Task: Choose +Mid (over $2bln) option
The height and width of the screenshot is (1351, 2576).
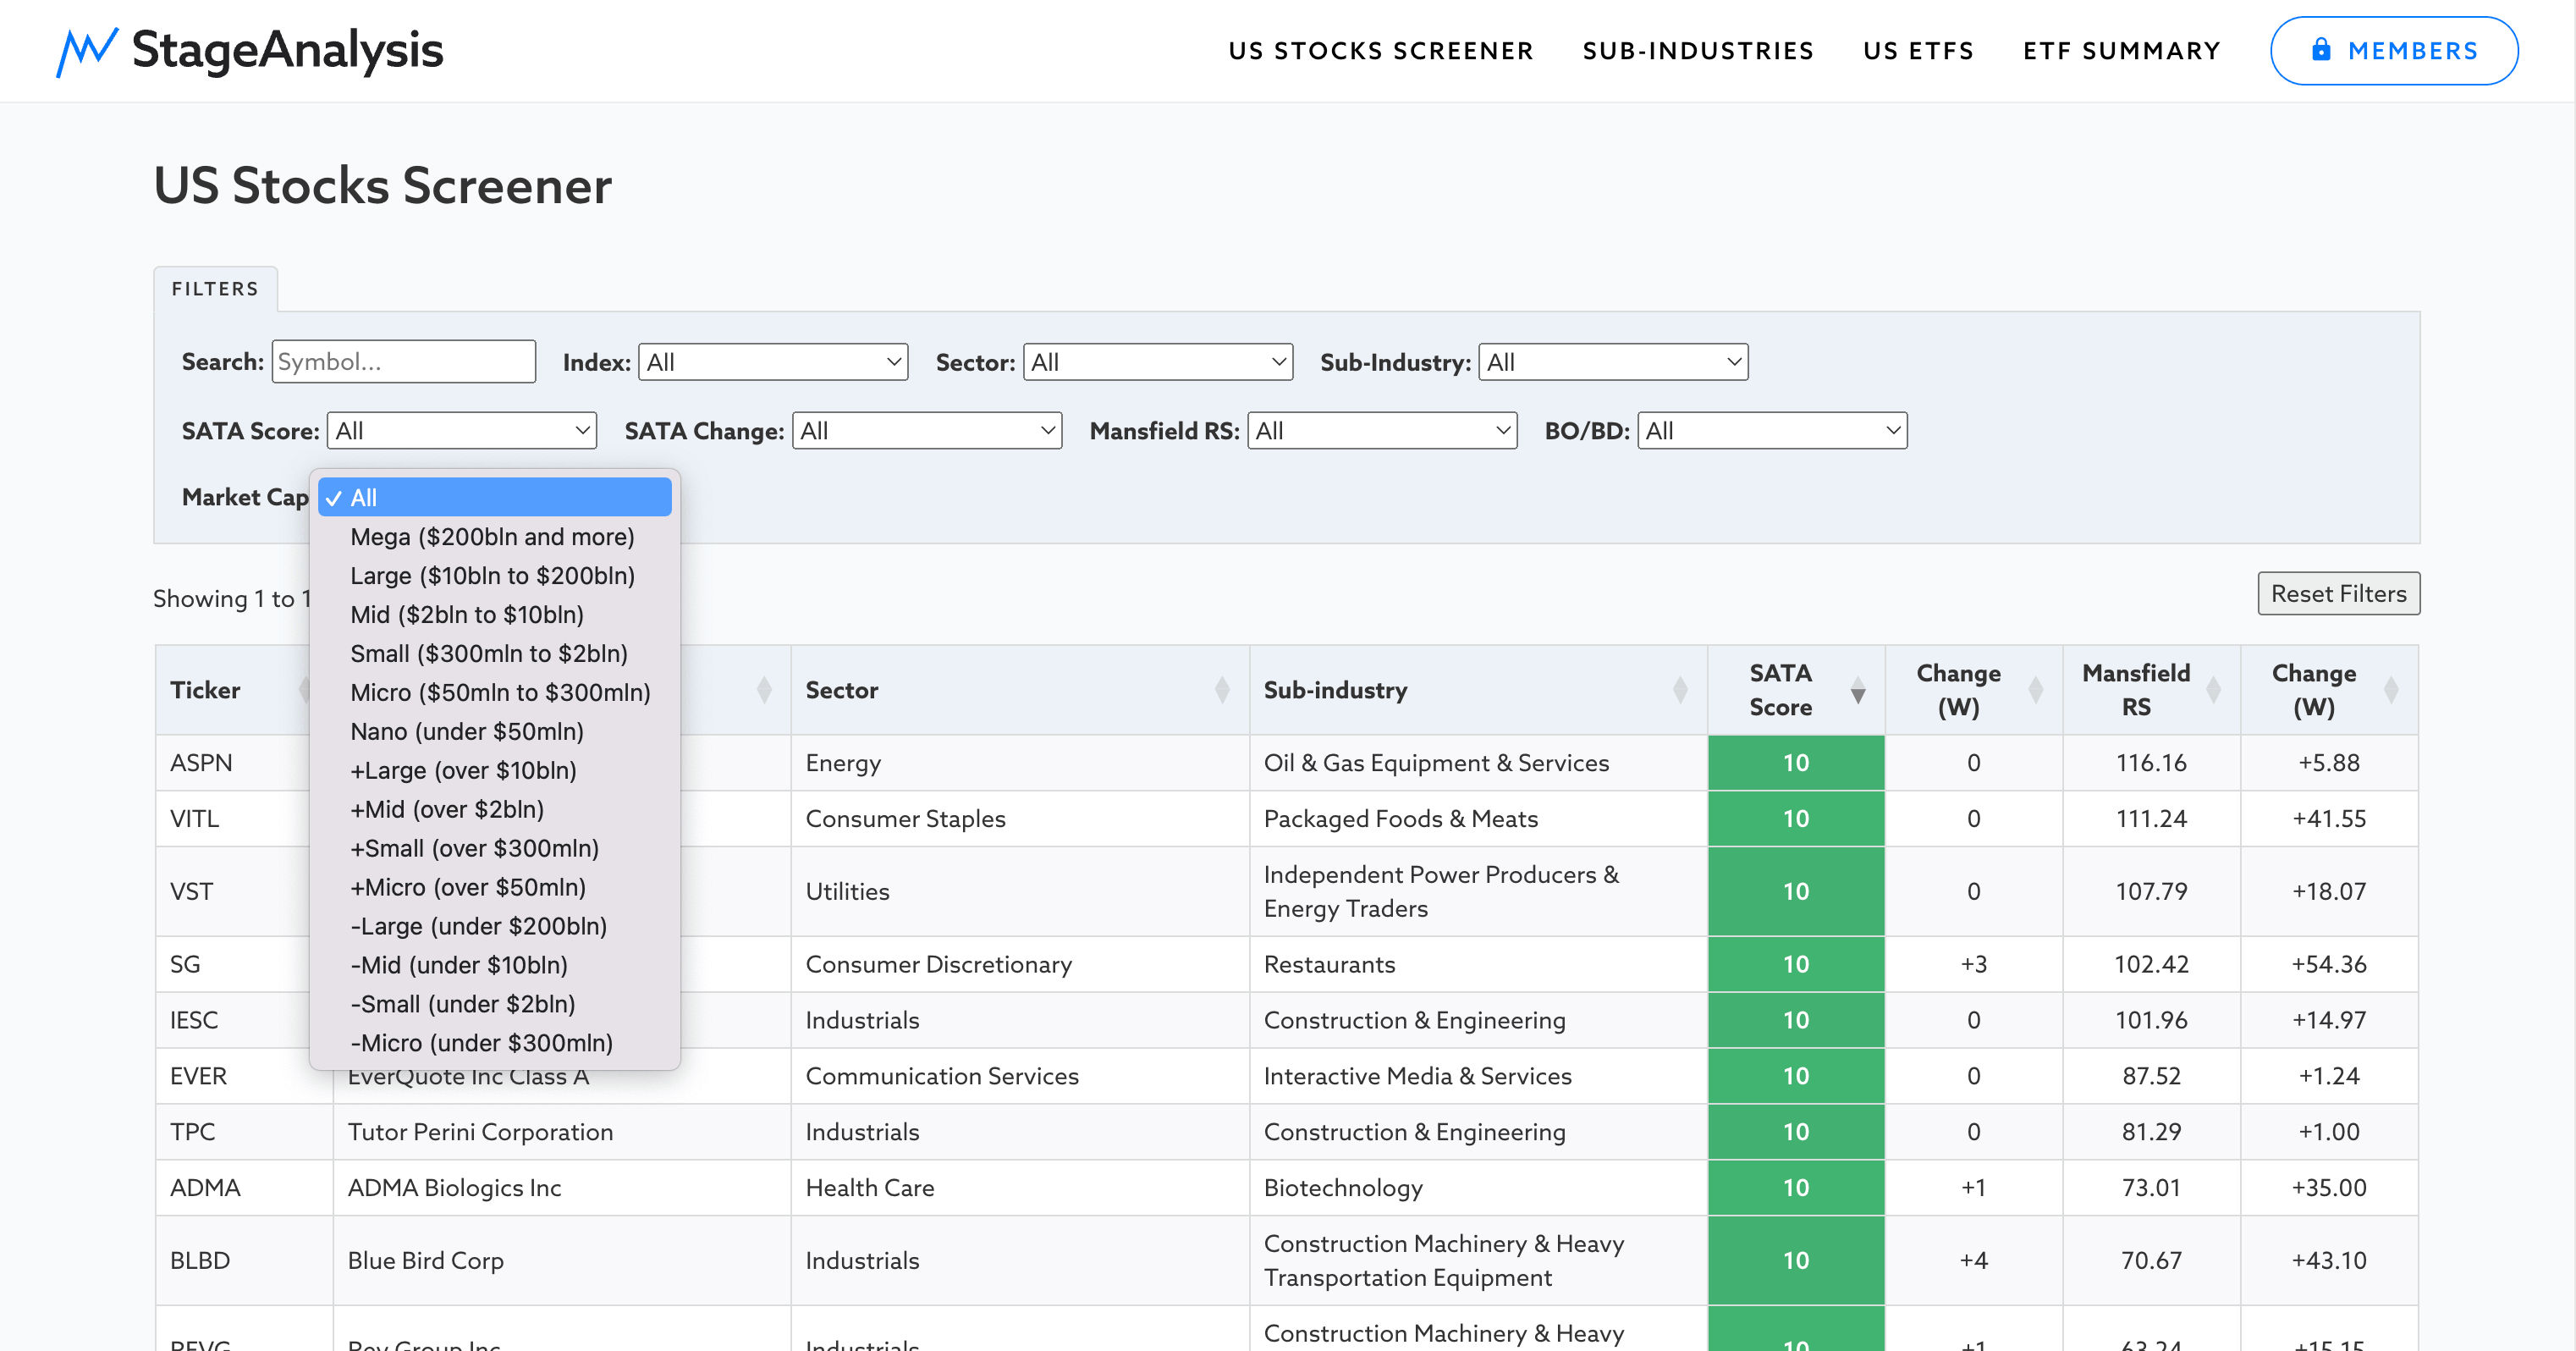Action: coord(495,810)
